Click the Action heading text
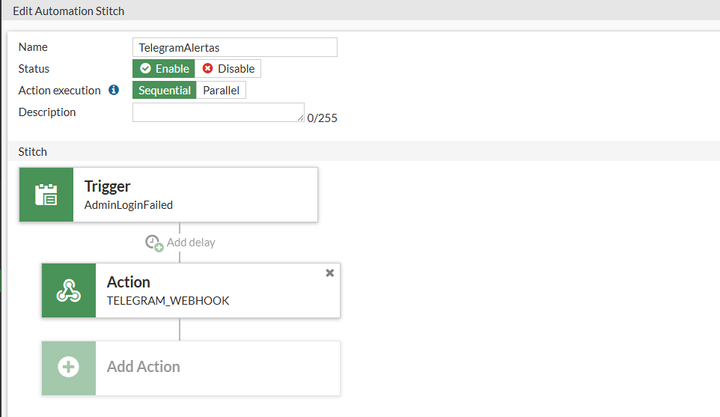The width and height of the screenshot is (720, 417). click(128, 282)
